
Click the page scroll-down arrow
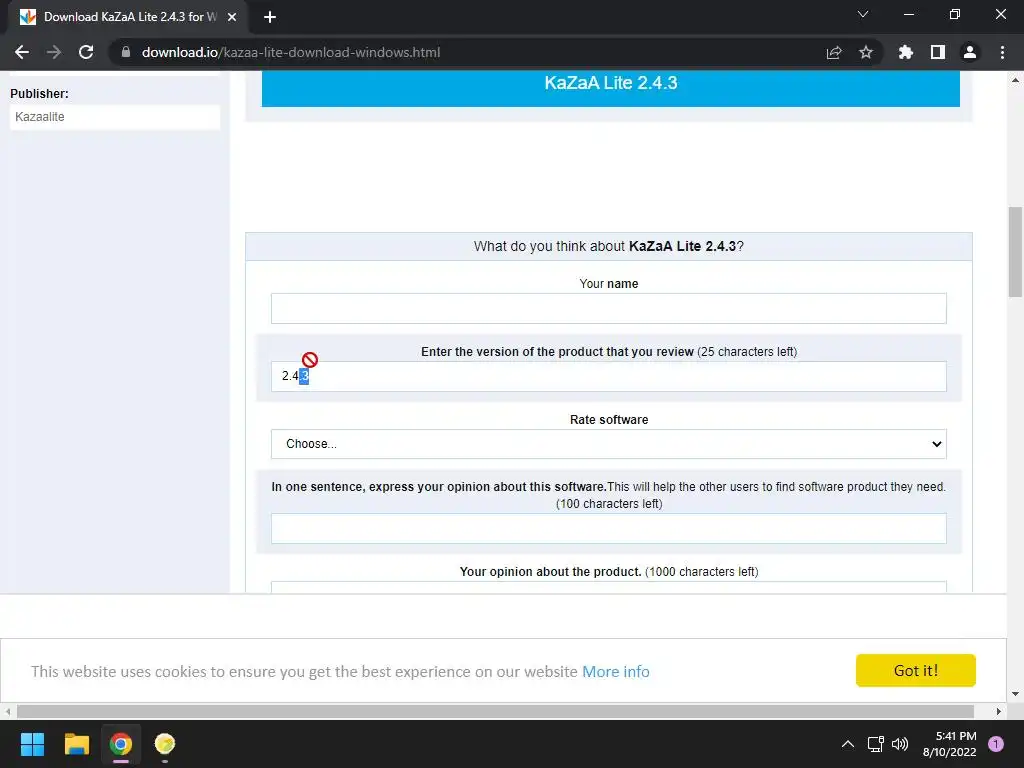[x=1015, y=694]
